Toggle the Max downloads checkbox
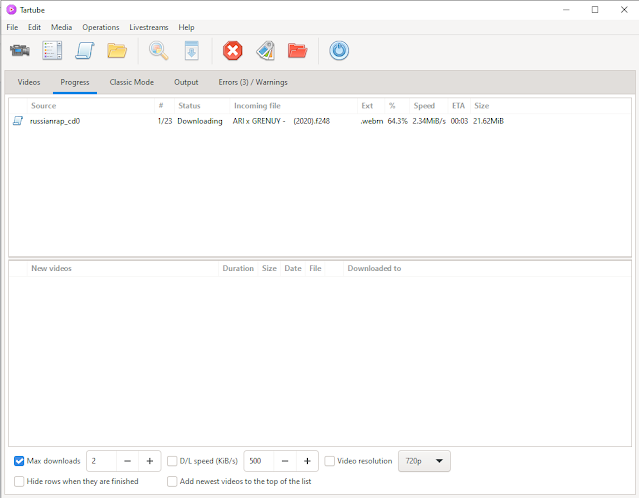The height and width of the screenshot is (498, 639). 19,461
